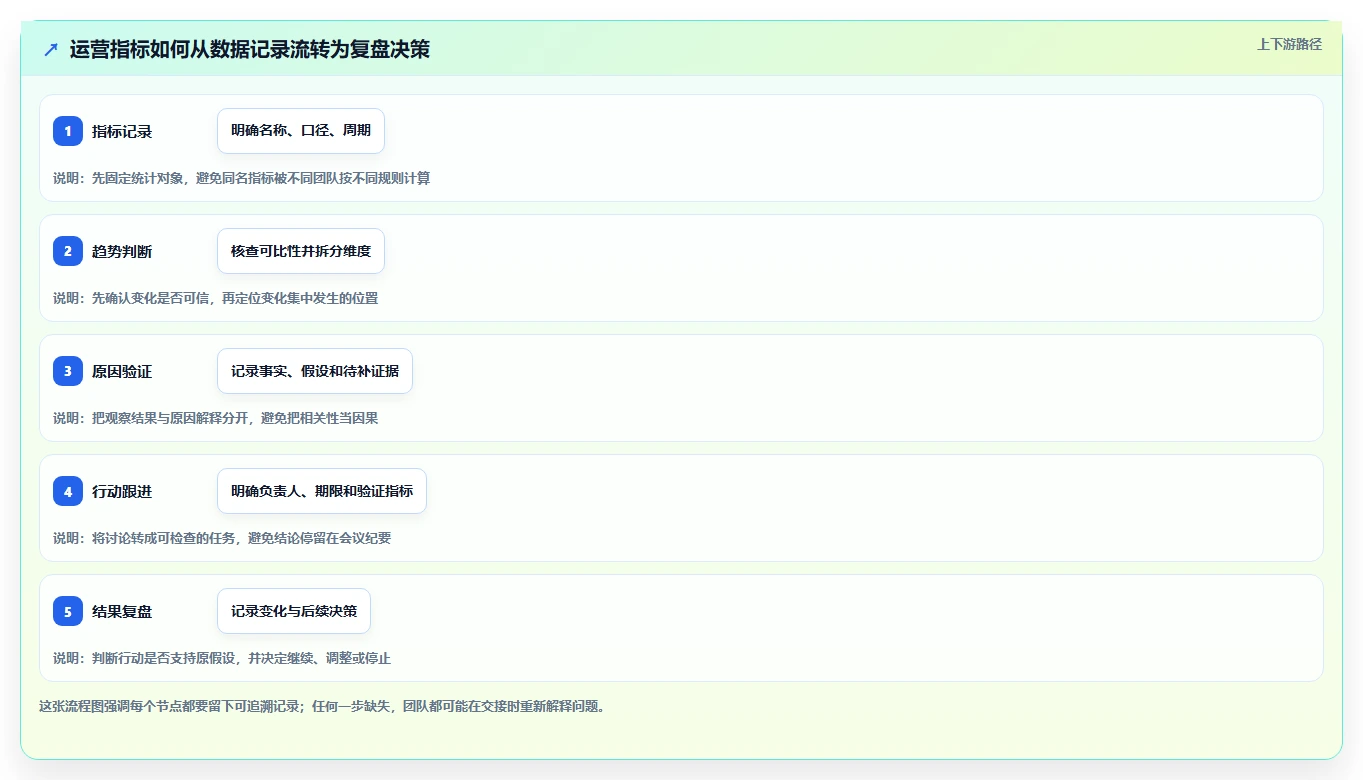Click step number 3 badge for 原因验证
The height and width of the screenshot is (780, 1363).
68,371
